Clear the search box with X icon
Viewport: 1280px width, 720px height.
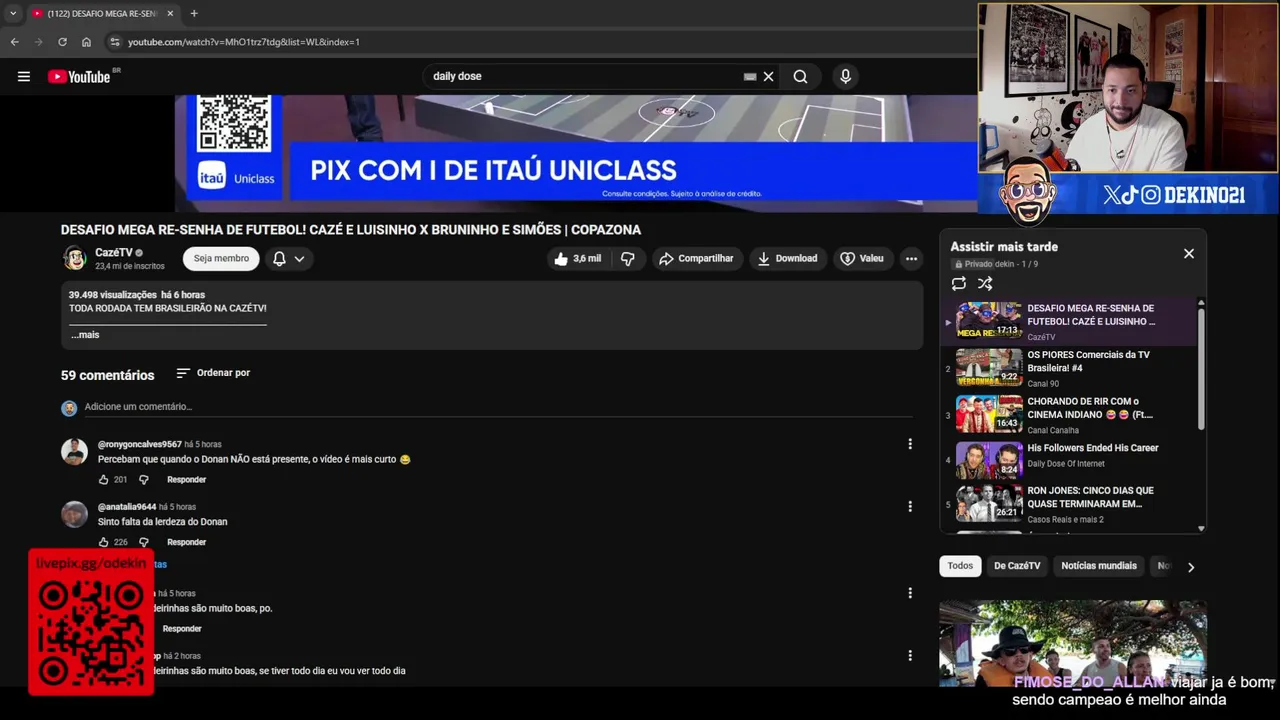point(768,76)
